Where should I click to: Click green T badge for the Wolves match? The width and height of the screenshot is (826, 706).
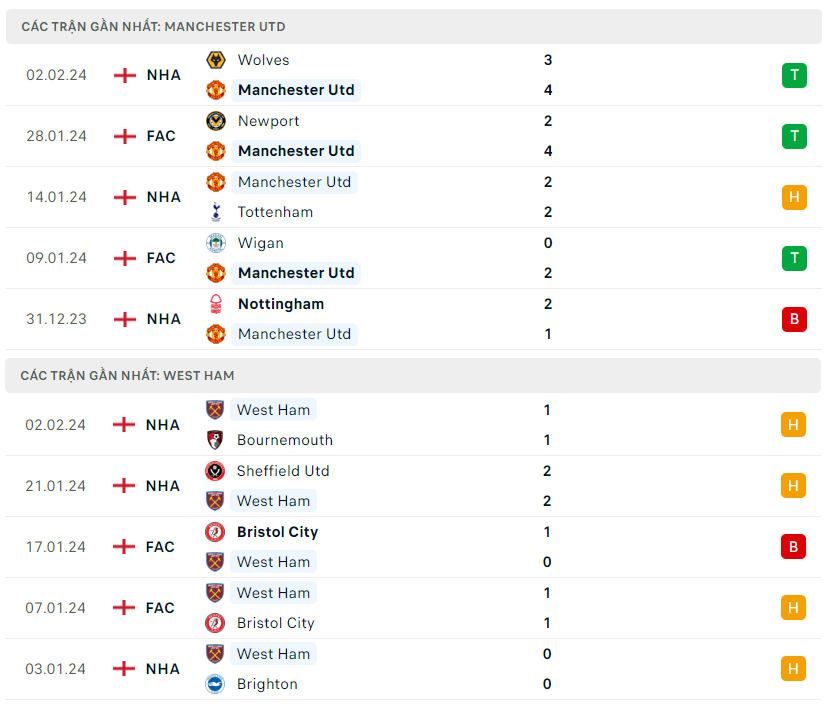(x=794, y=75)
